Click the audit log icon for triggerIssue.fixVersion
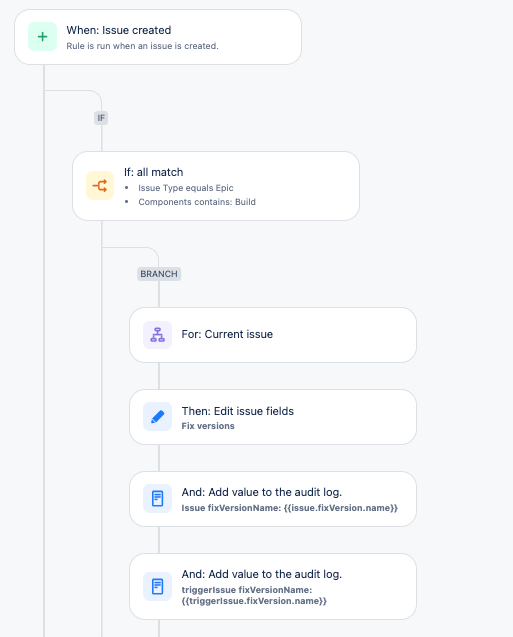Image resolution: width=513 pixels, height=637 pixels. [158, 586]
